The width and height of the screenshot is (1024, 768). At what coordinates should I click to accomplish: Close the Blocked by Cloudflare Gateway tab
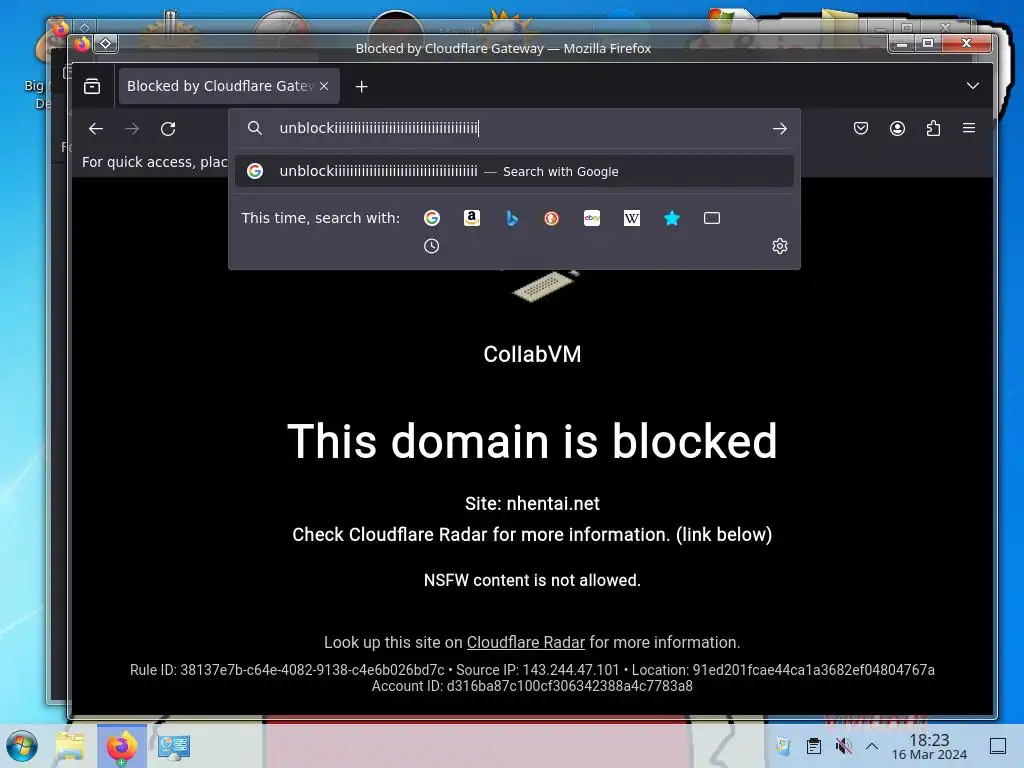coord(324,86)
